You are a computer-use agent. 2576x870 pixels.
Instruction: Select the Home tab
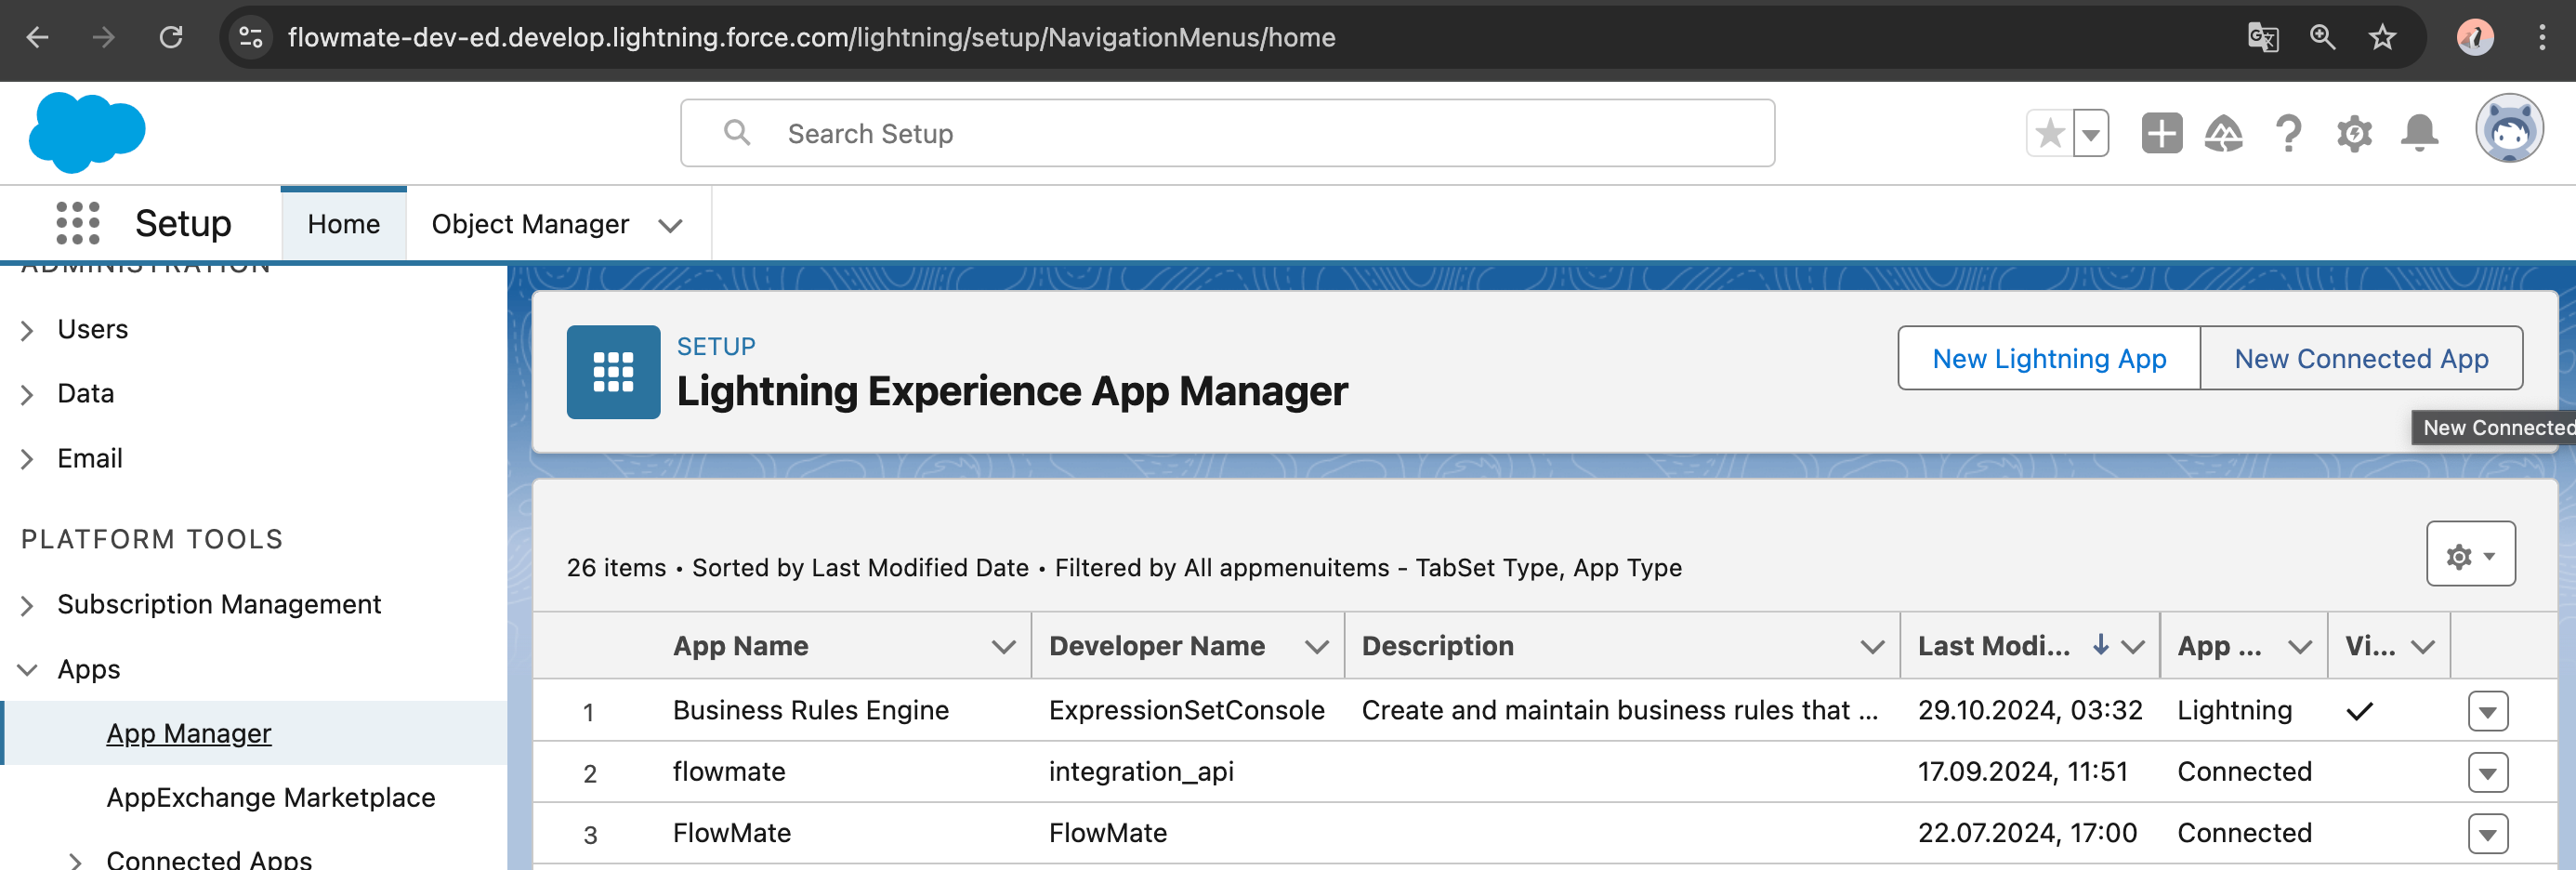coord(343,224)
